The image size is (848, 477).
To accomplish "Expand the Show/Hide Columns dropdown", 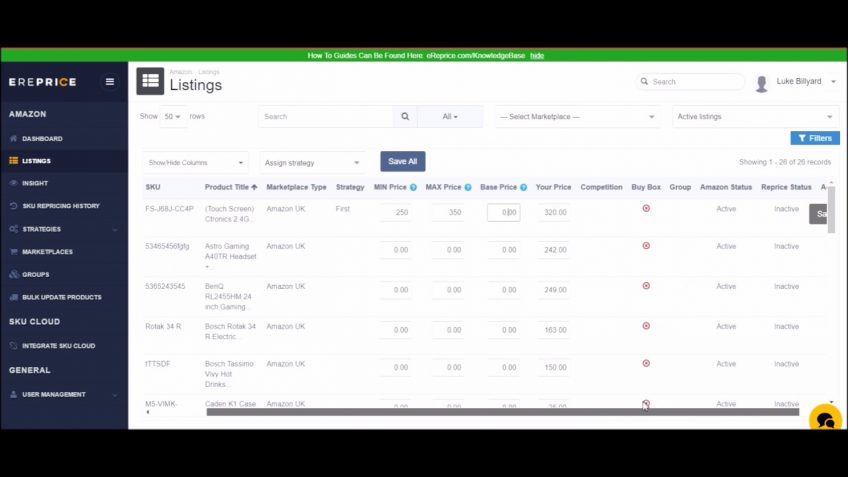I will 195,163.
